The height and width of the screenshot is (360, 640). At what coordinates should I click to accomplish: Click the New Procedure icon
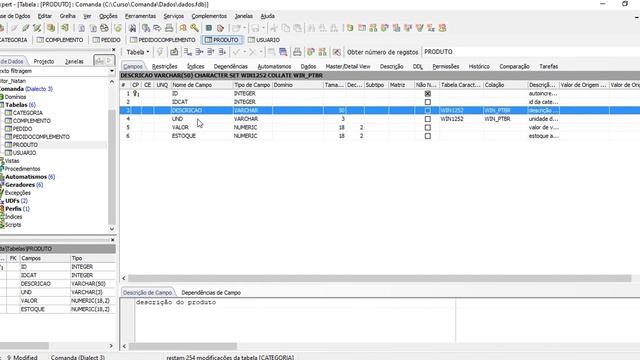pos(384,28)
